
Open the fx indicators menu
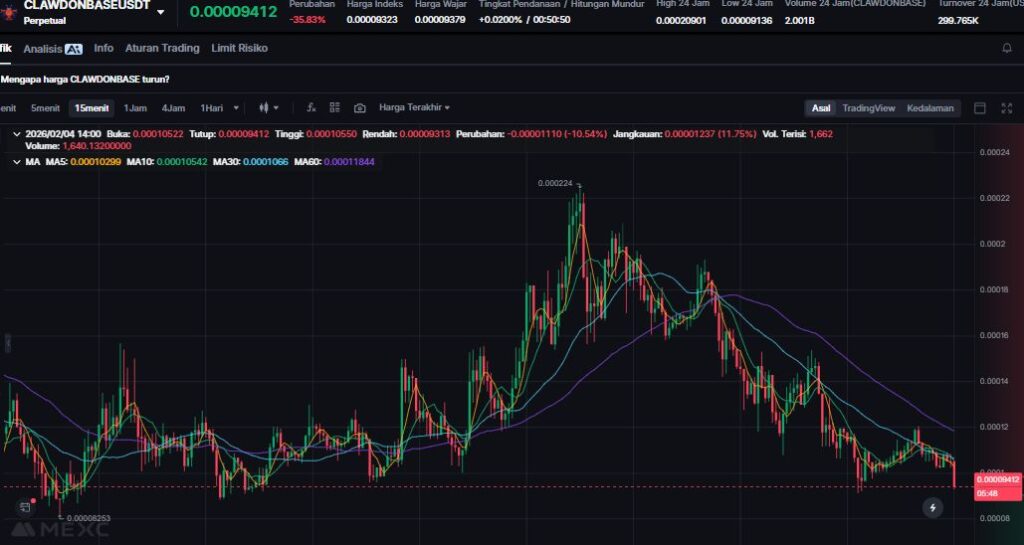pos(311,108)
